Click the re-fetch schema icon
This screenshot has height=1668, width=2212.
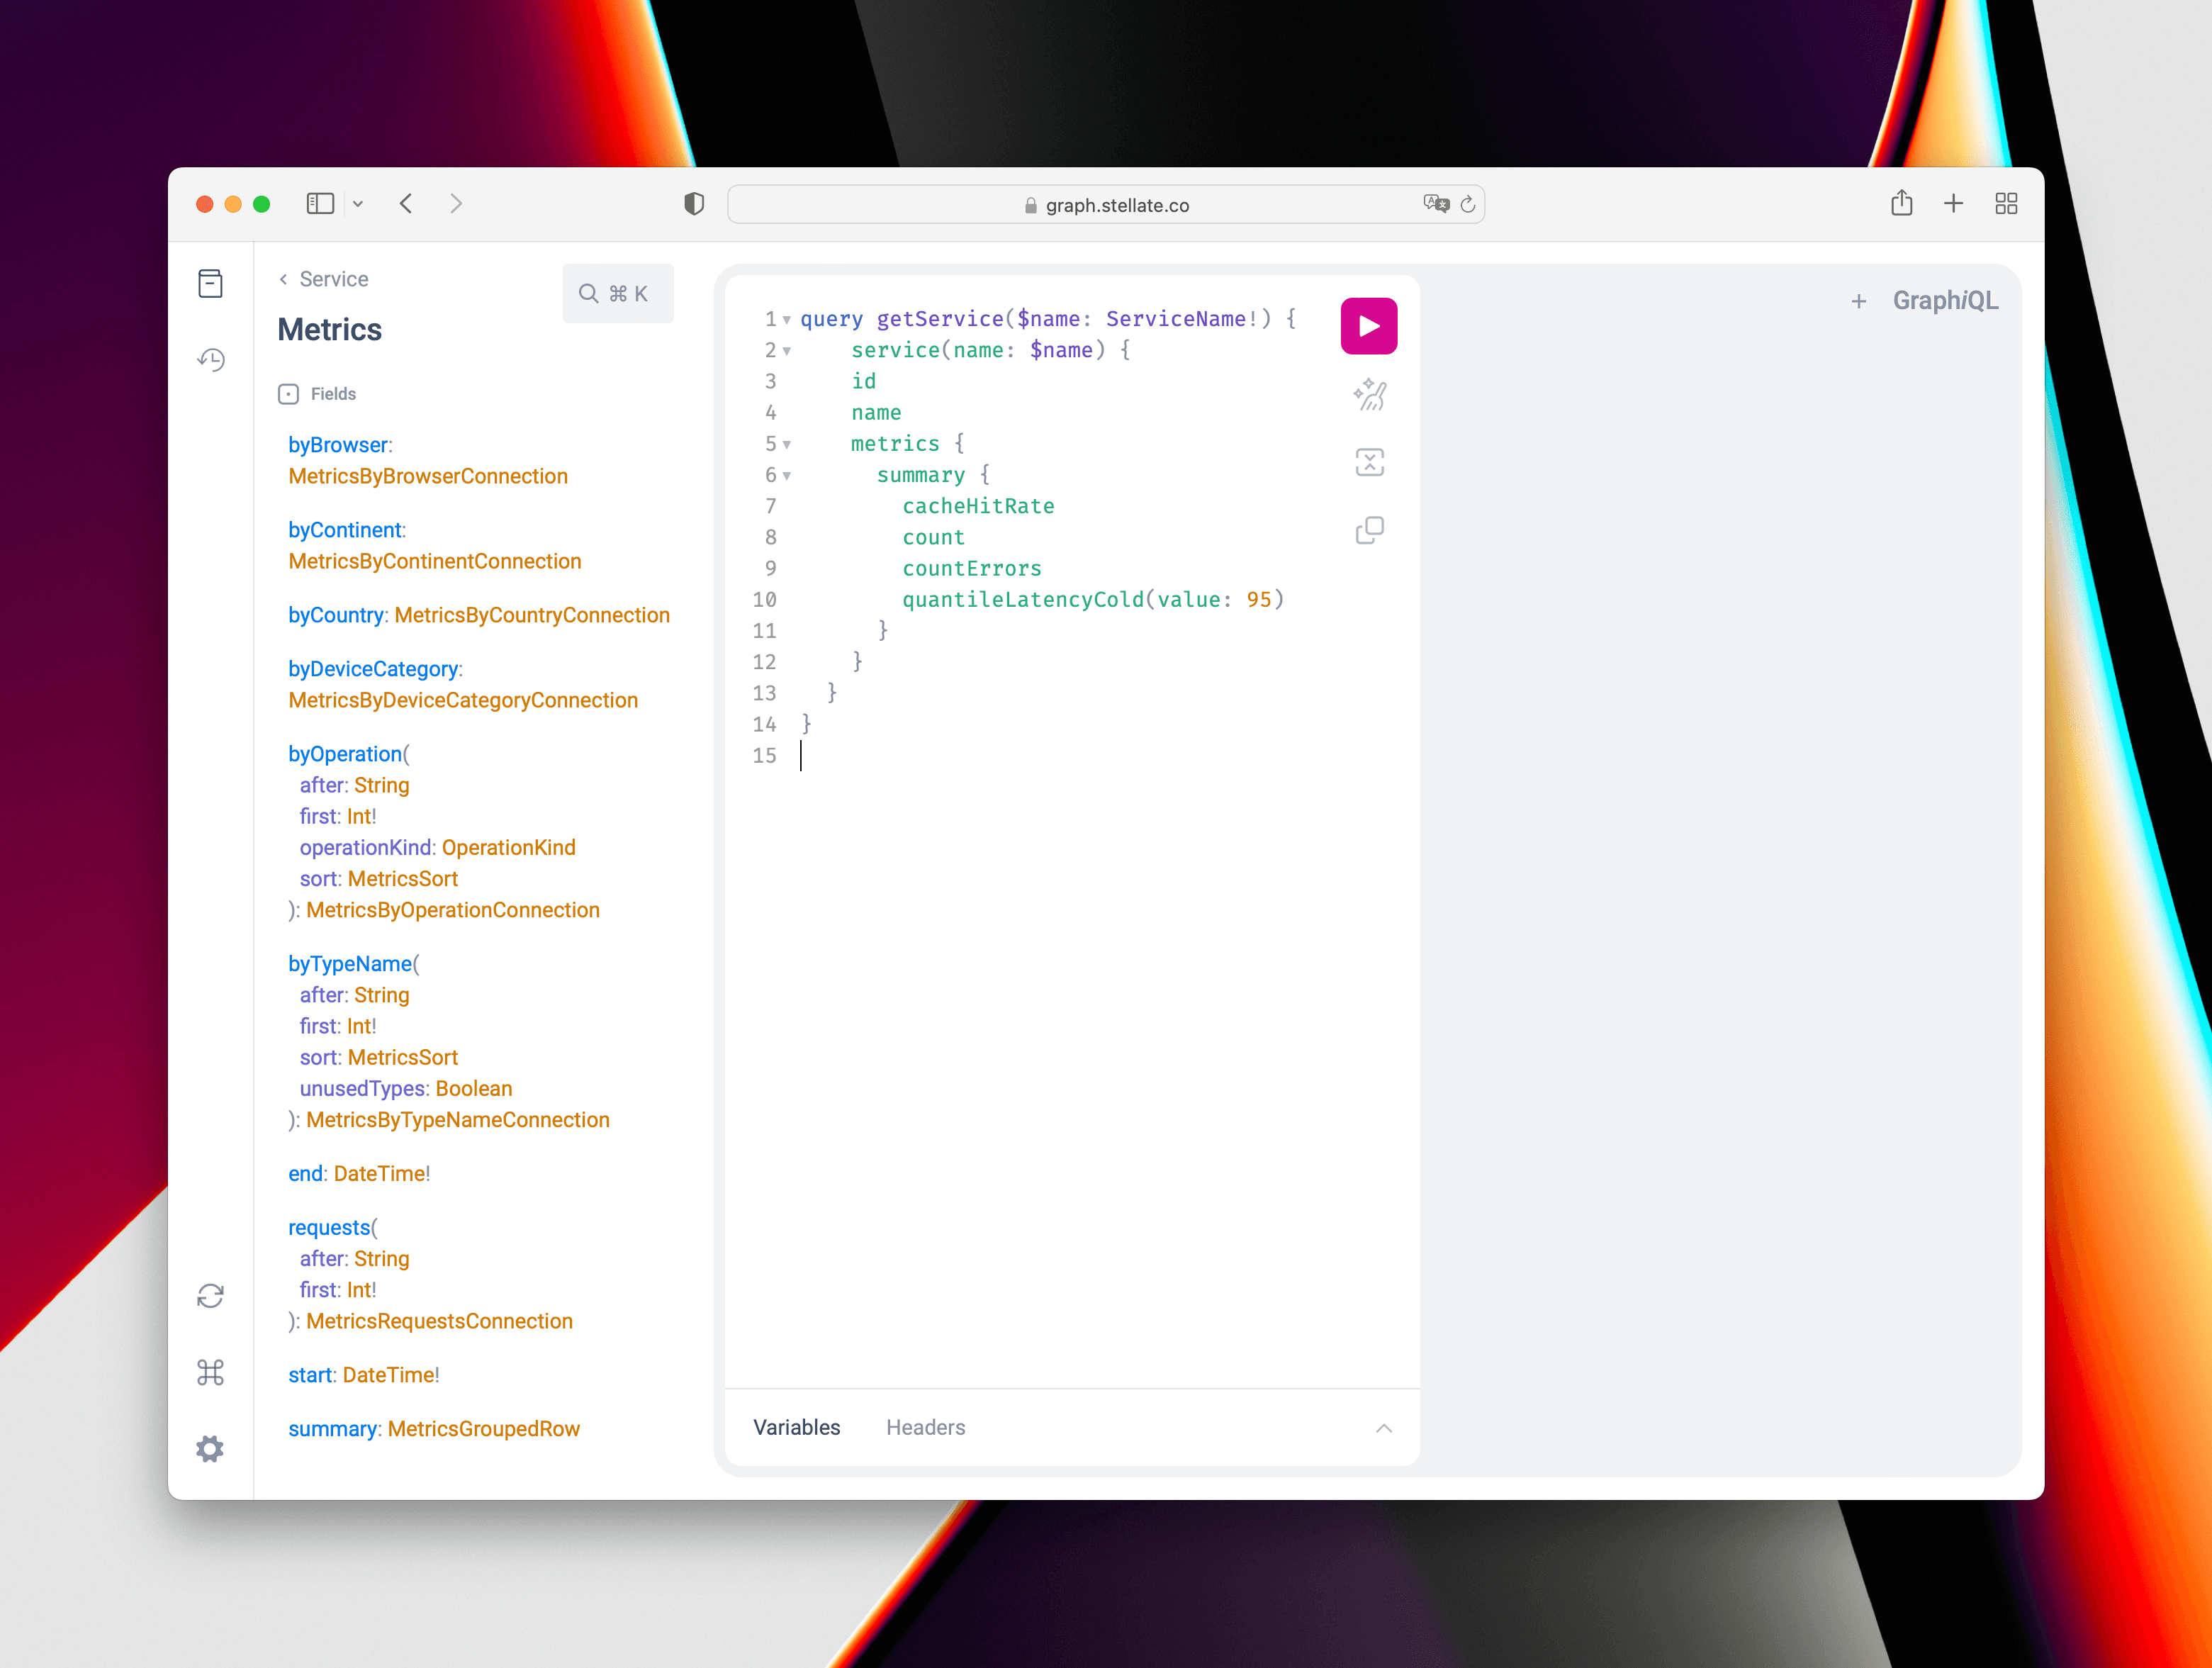tap(210, 1296)
